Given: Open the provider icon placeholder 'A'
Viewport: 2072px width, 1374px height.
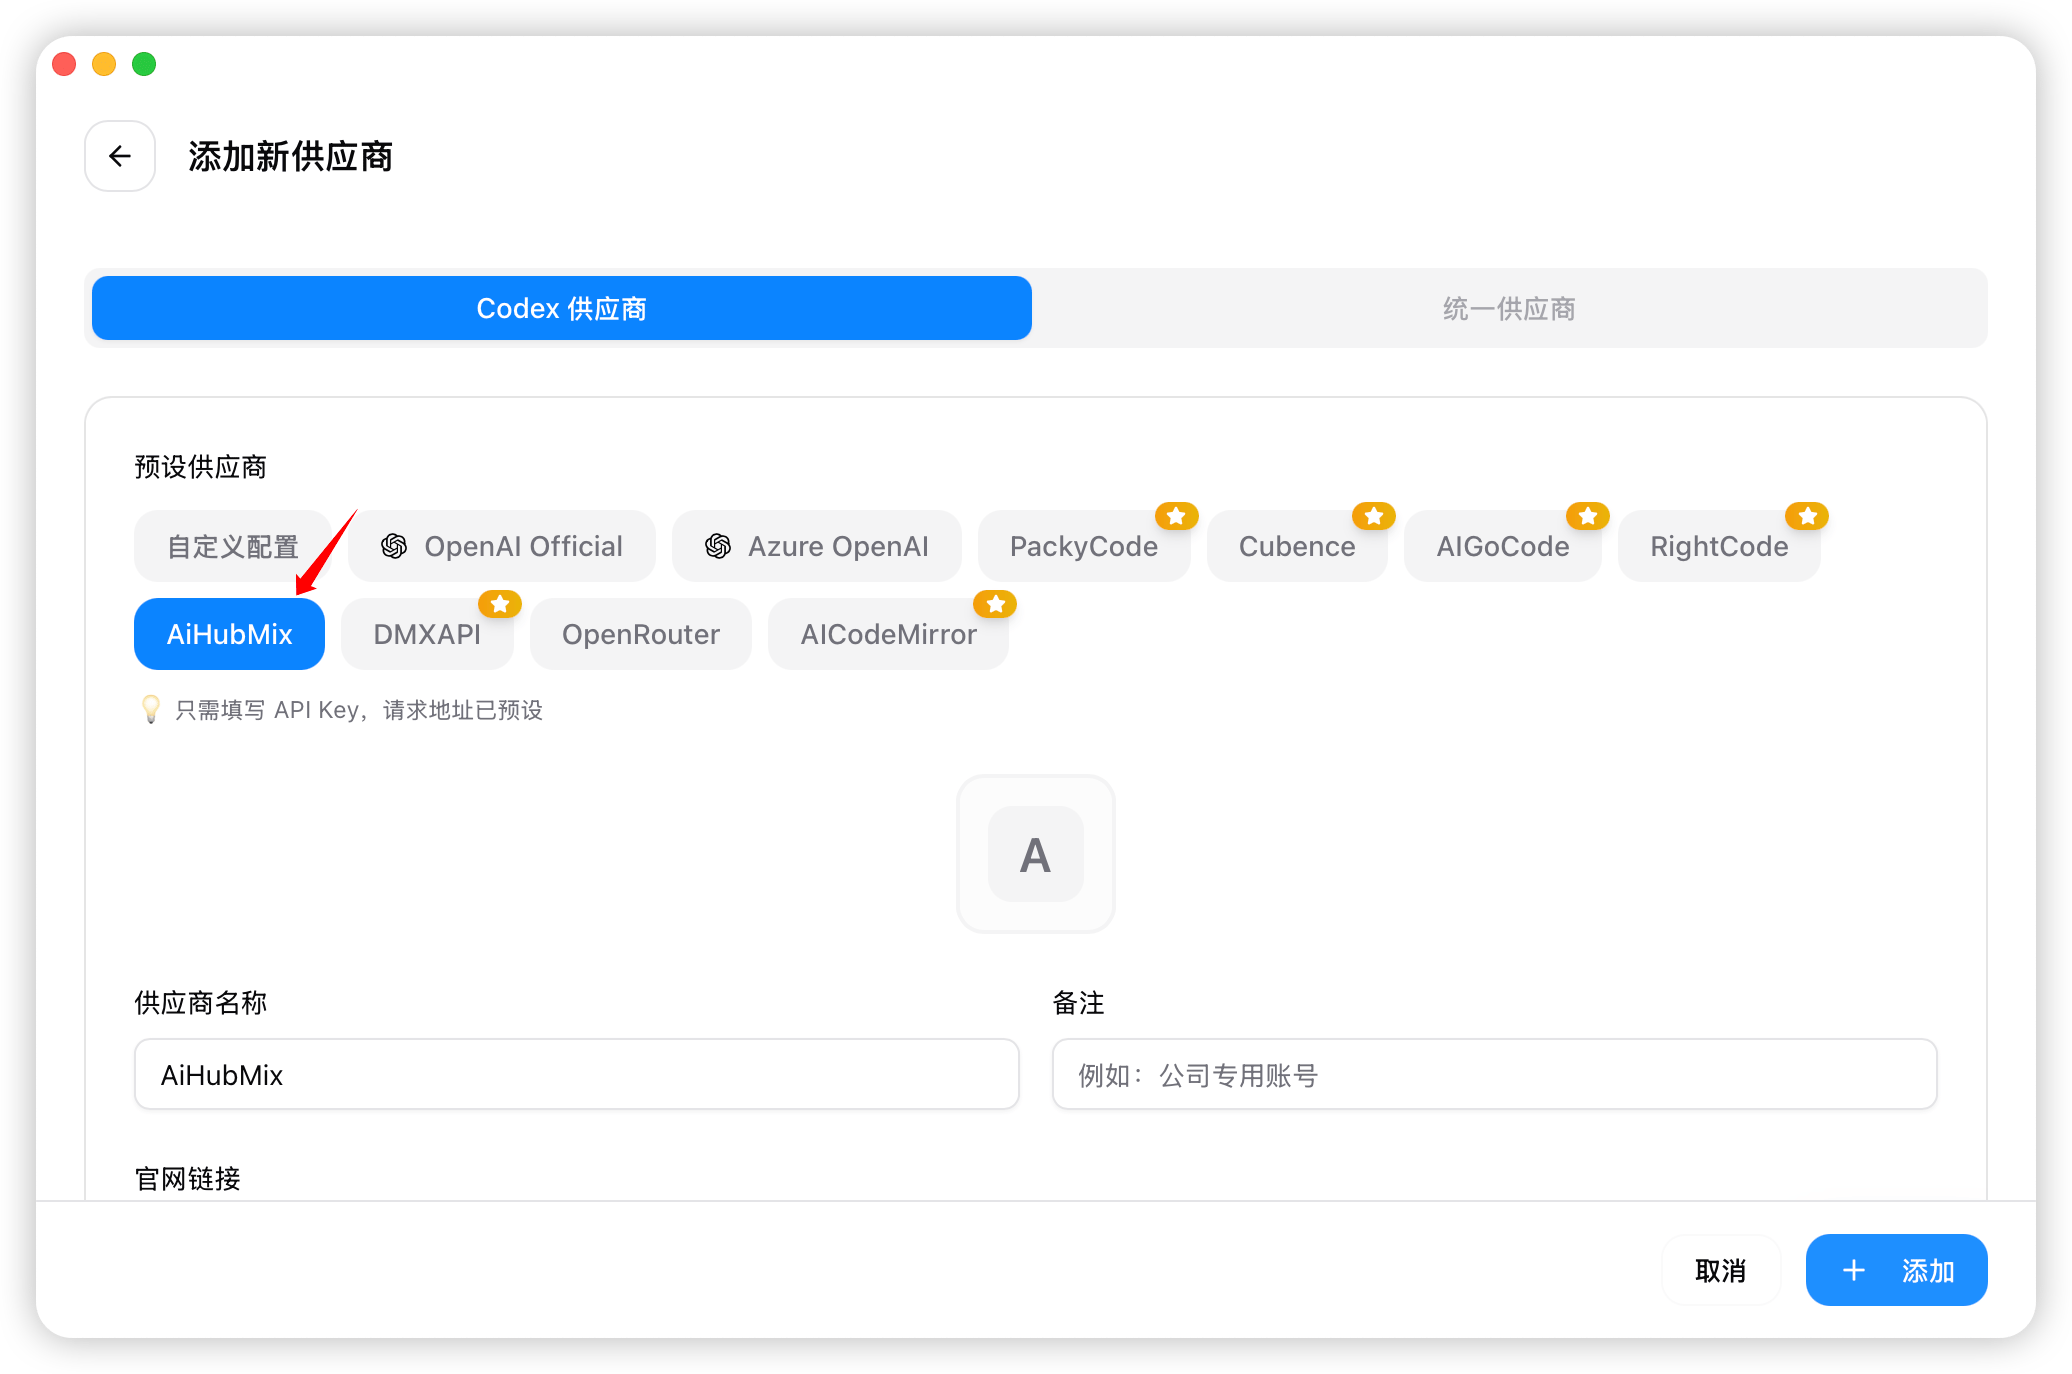Looking at the screenshot, I should pyautogui.click(x=1035, y=854).
